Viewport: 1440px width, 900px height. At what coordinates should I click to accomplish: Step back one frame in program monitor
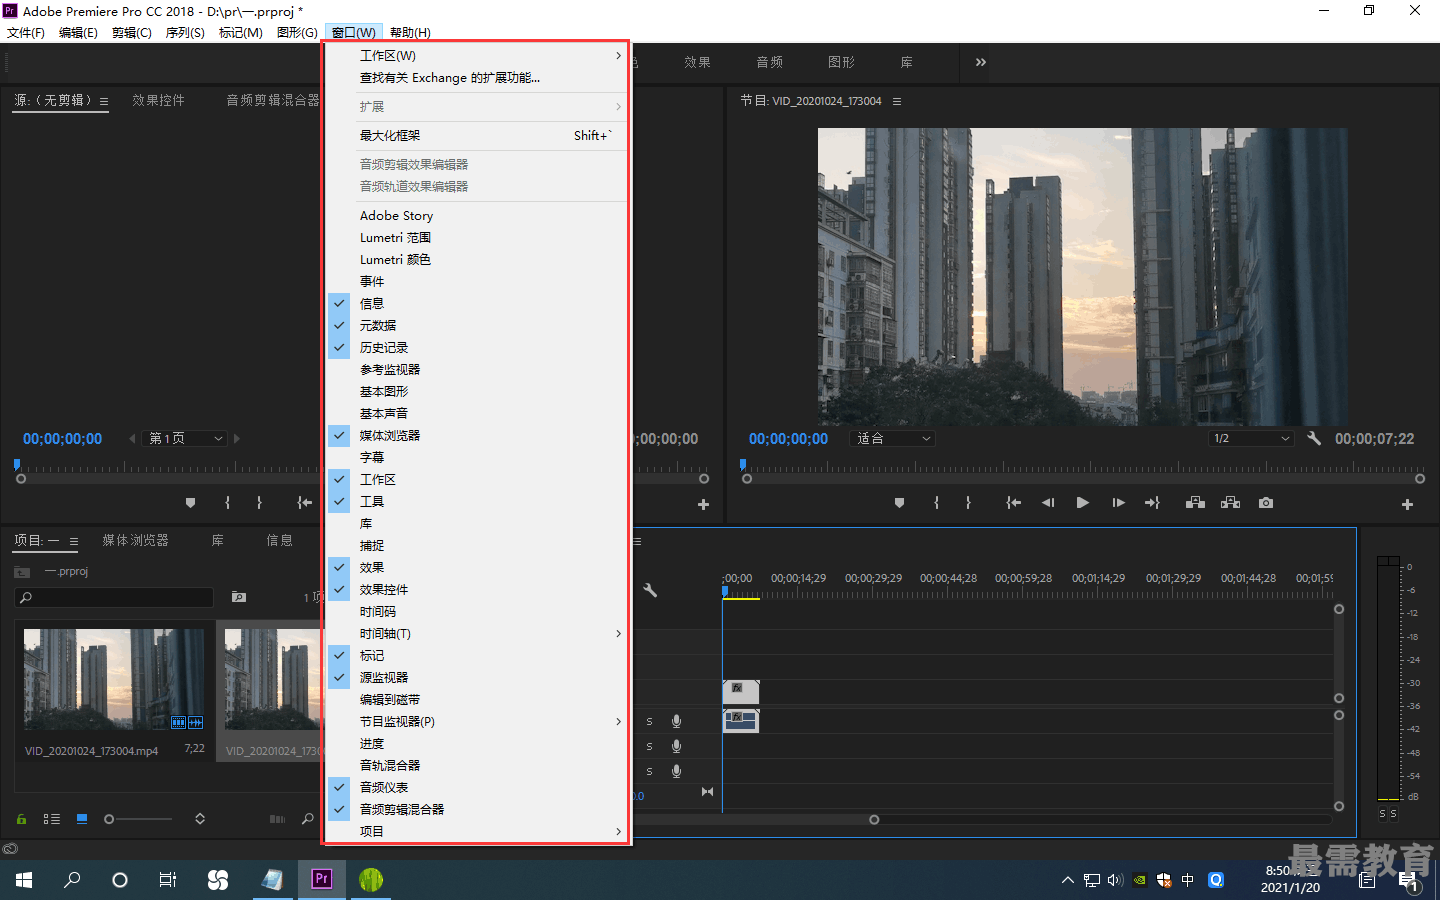(x=1048, y=503)
